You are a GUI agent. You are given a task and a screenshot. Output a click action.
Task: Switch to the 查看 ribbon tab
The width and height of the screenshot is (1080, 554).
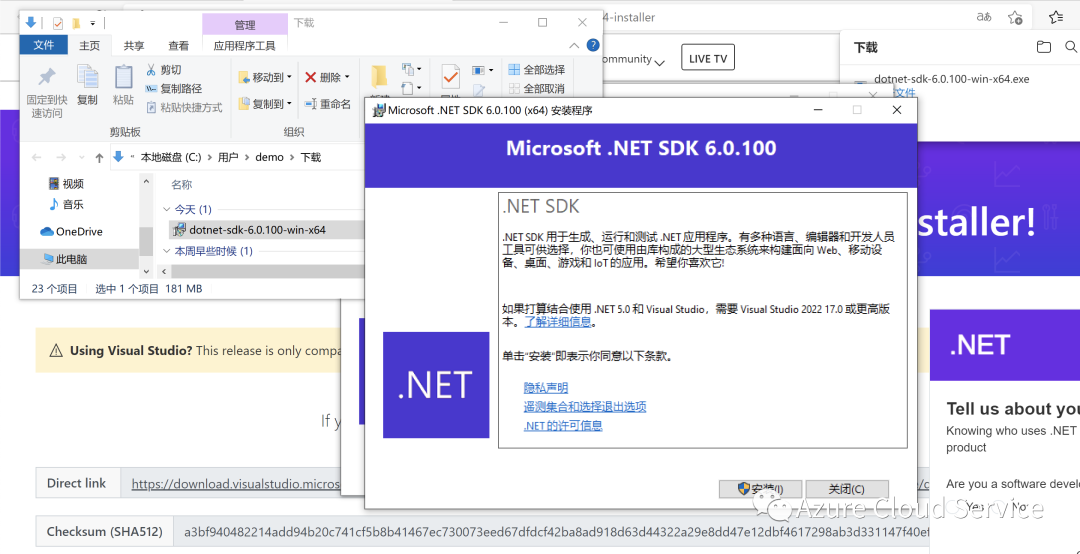point(178,45)
